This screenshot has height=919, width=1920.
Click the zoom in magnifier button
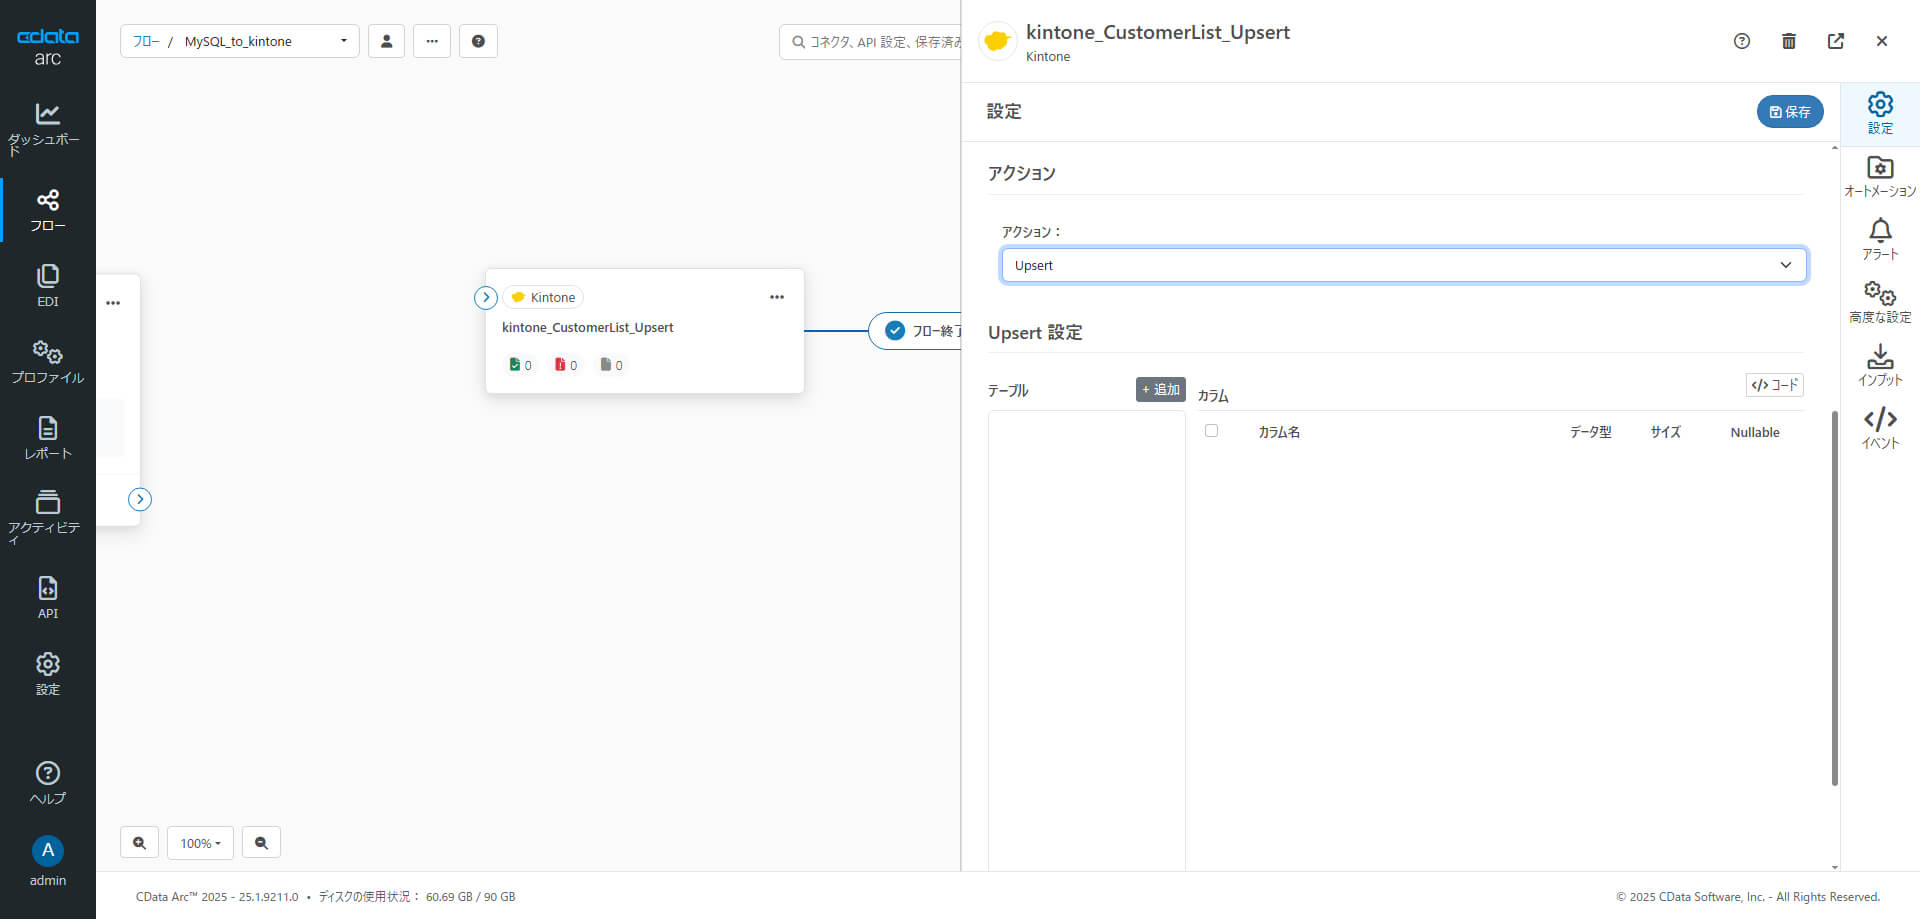(x=139, y=843)
